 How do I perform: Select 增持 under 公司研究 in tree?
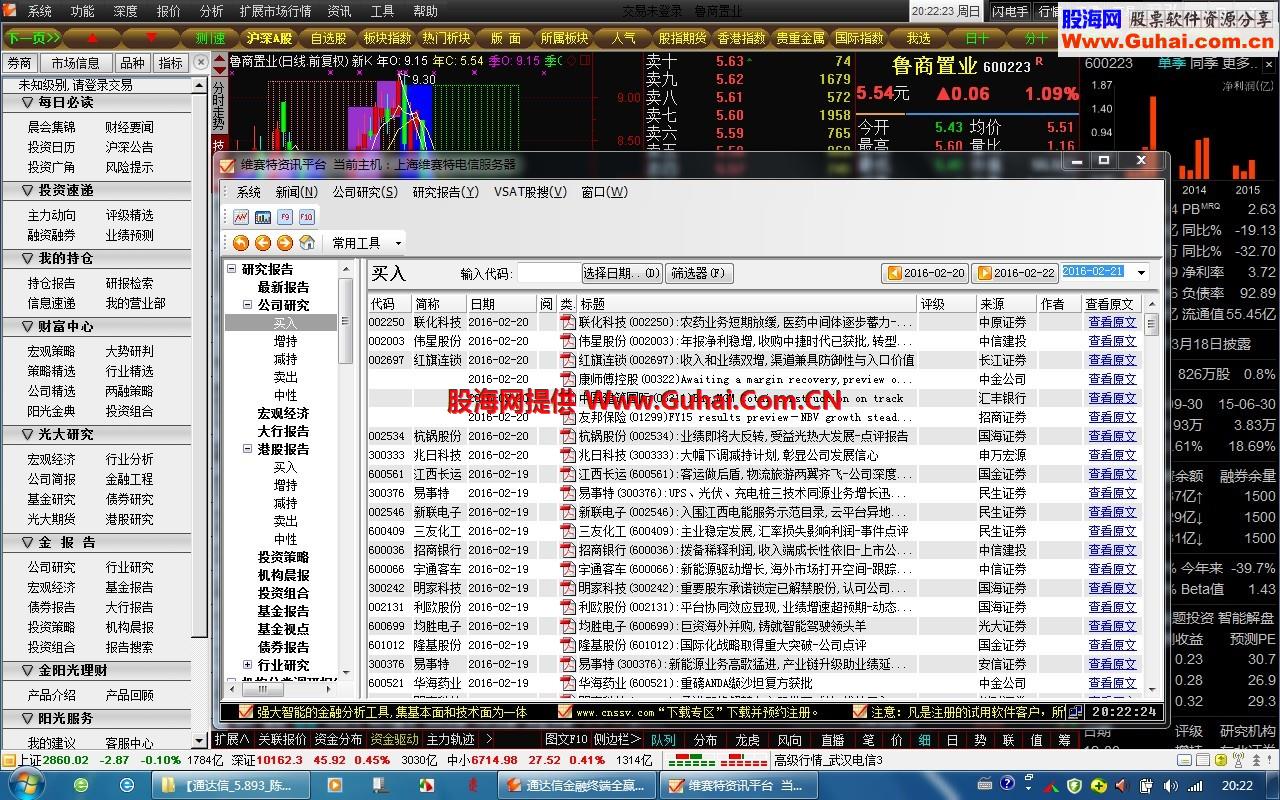pyautogui.click(x=285, y=341)
